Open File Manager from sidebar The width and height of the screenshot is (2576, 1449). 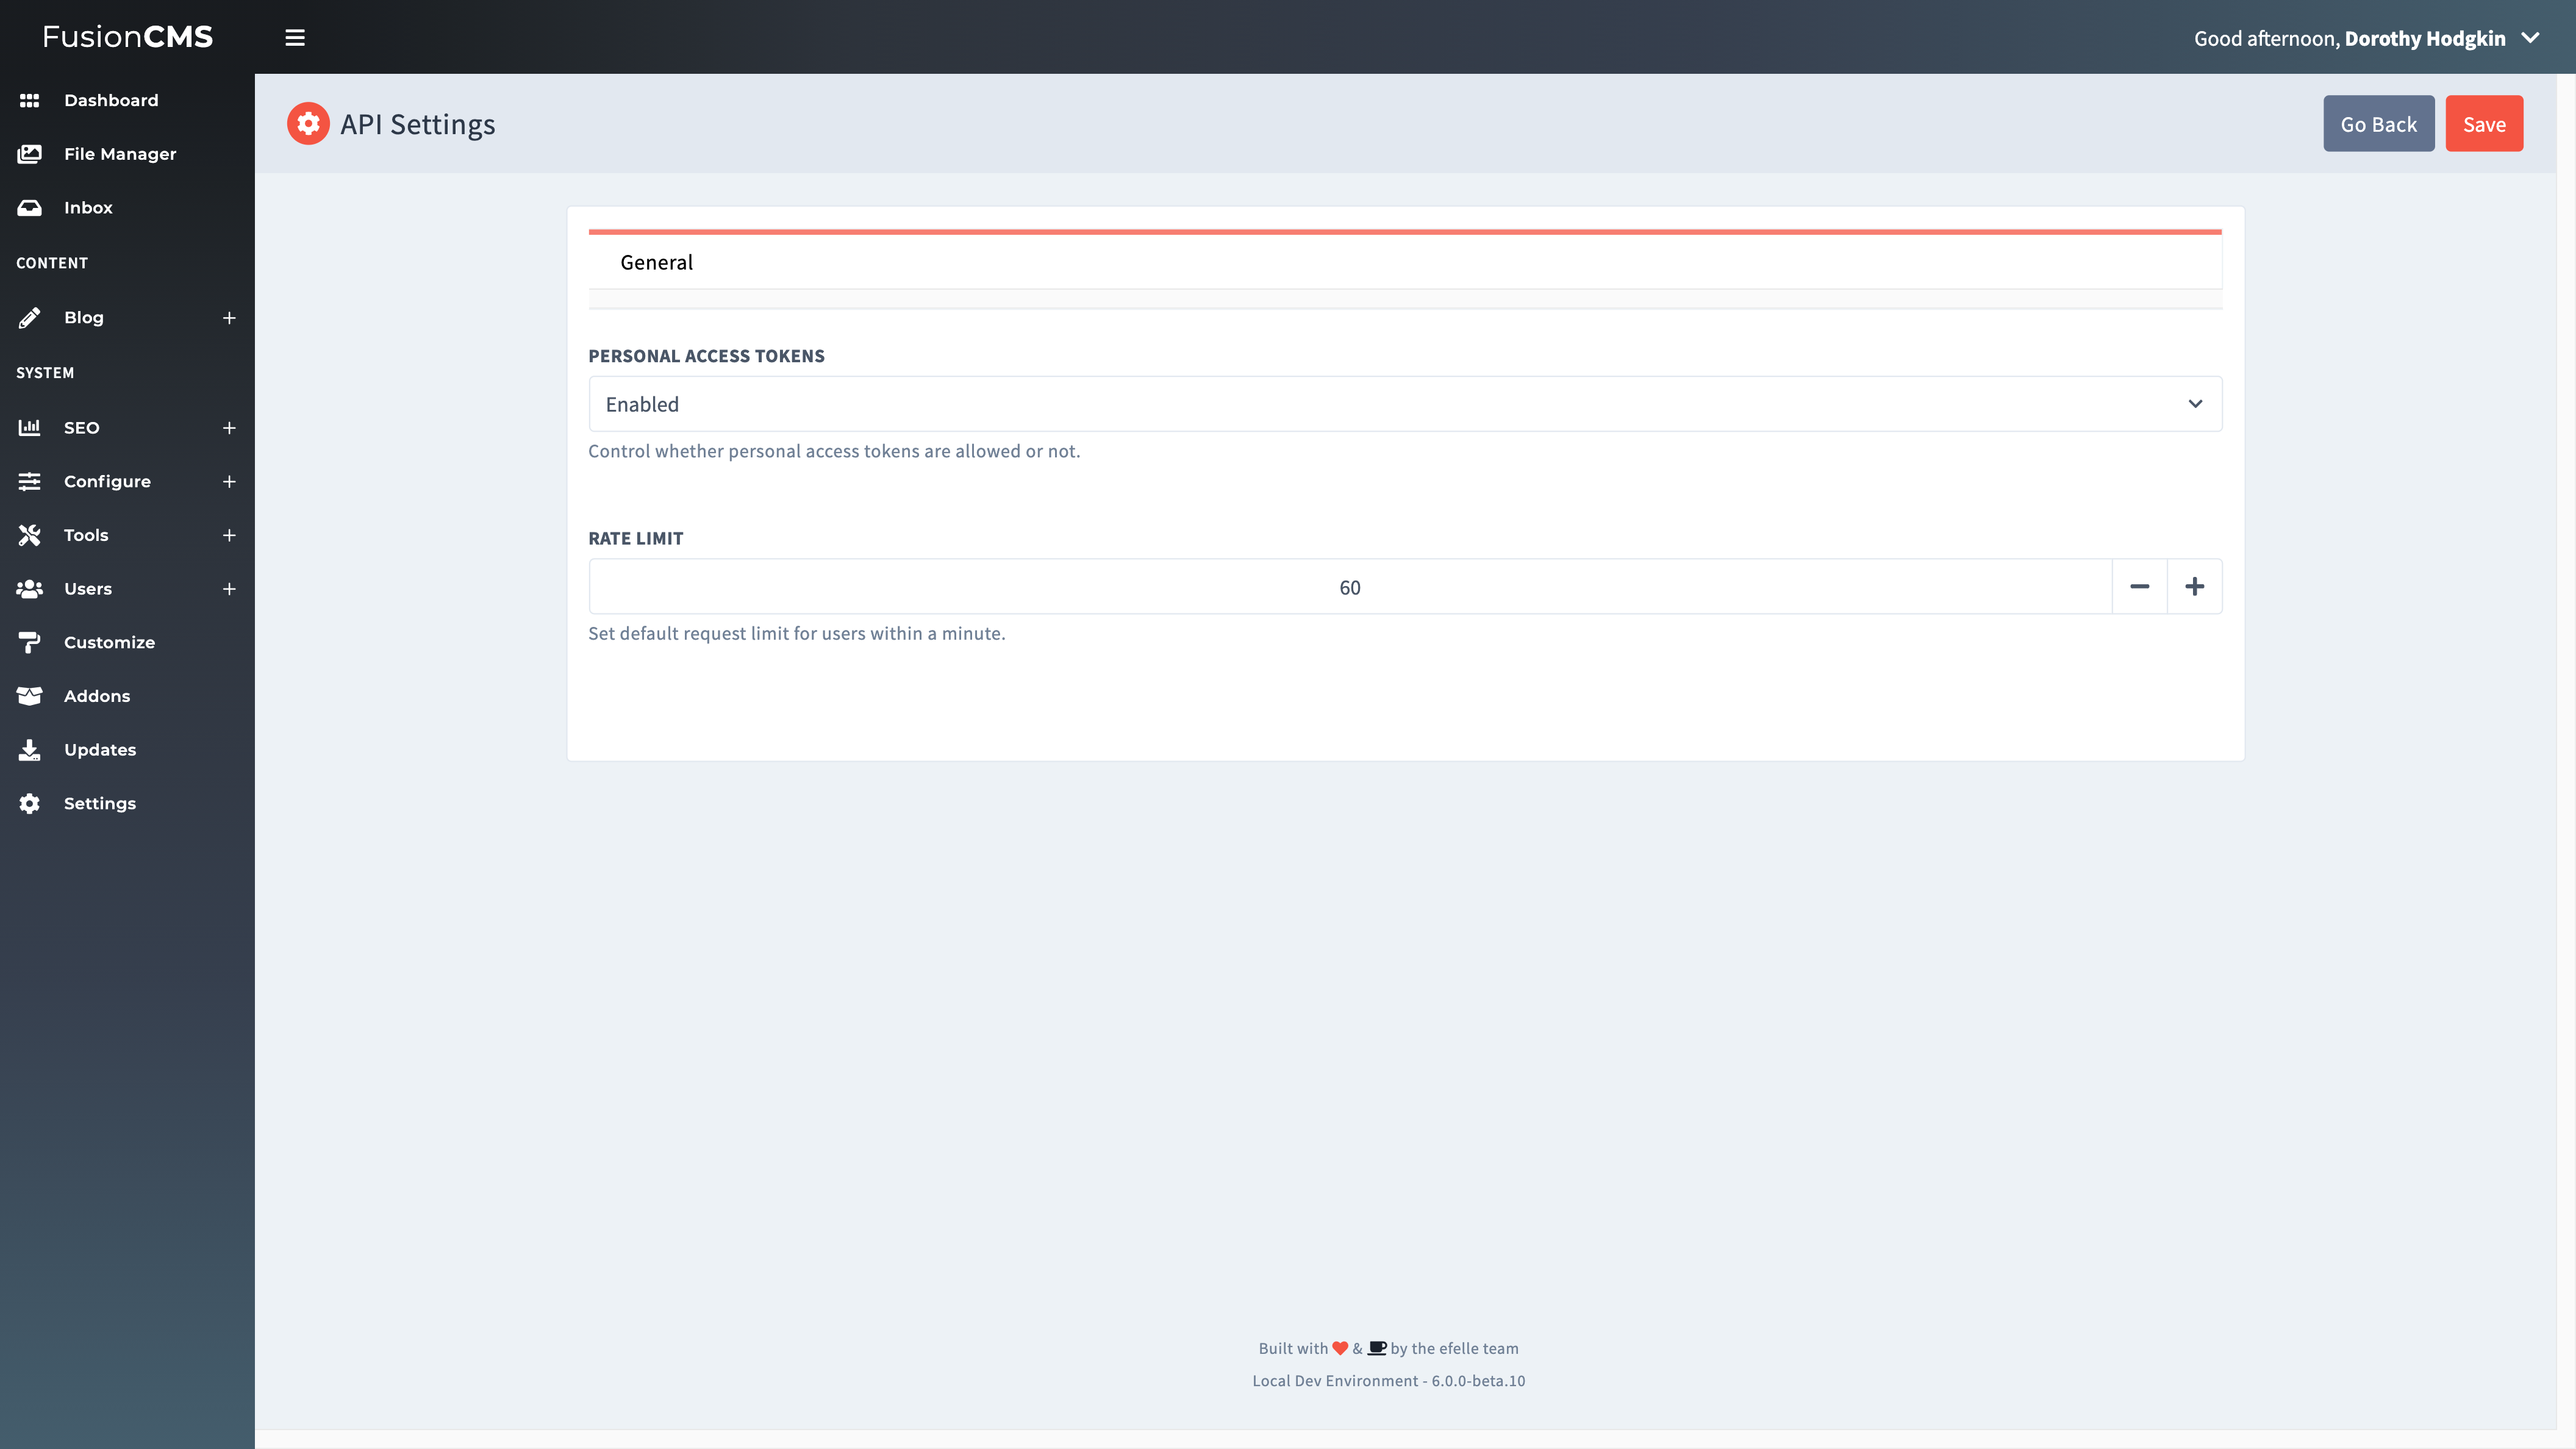120,154
